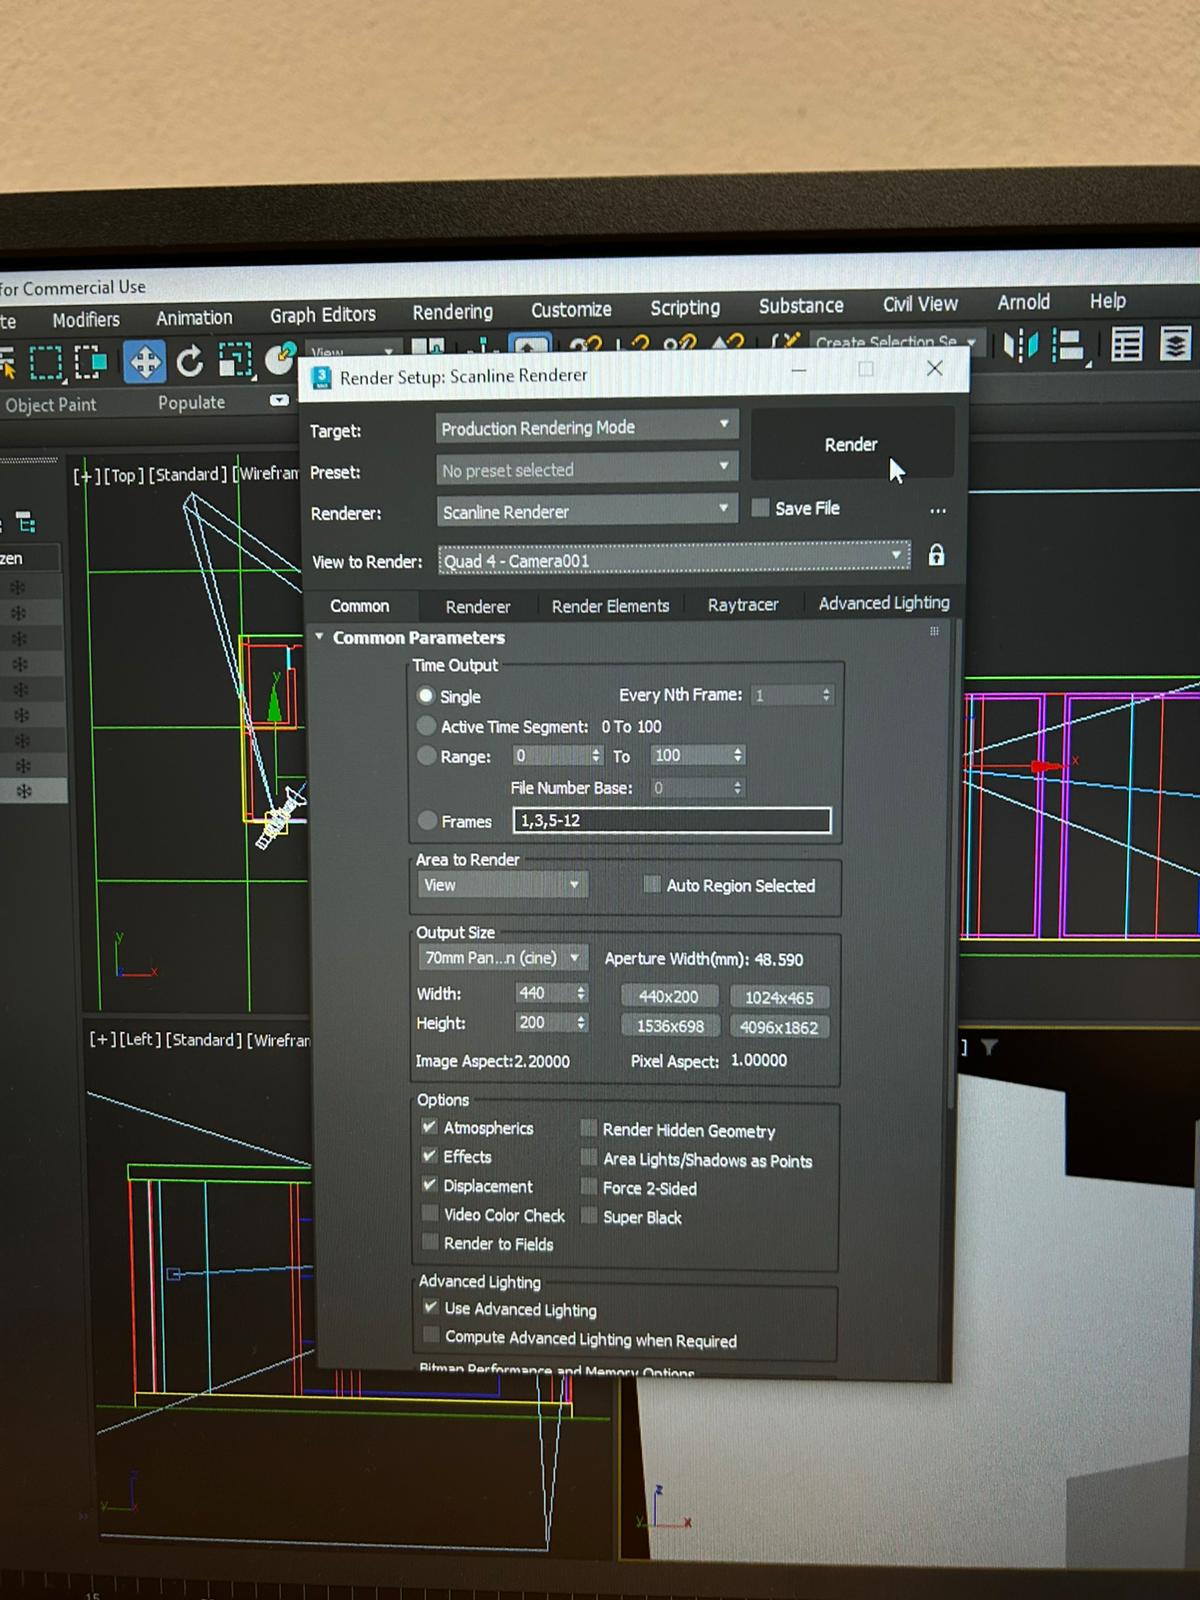
Task: Select the Range radio button
Action: point(427,756)
